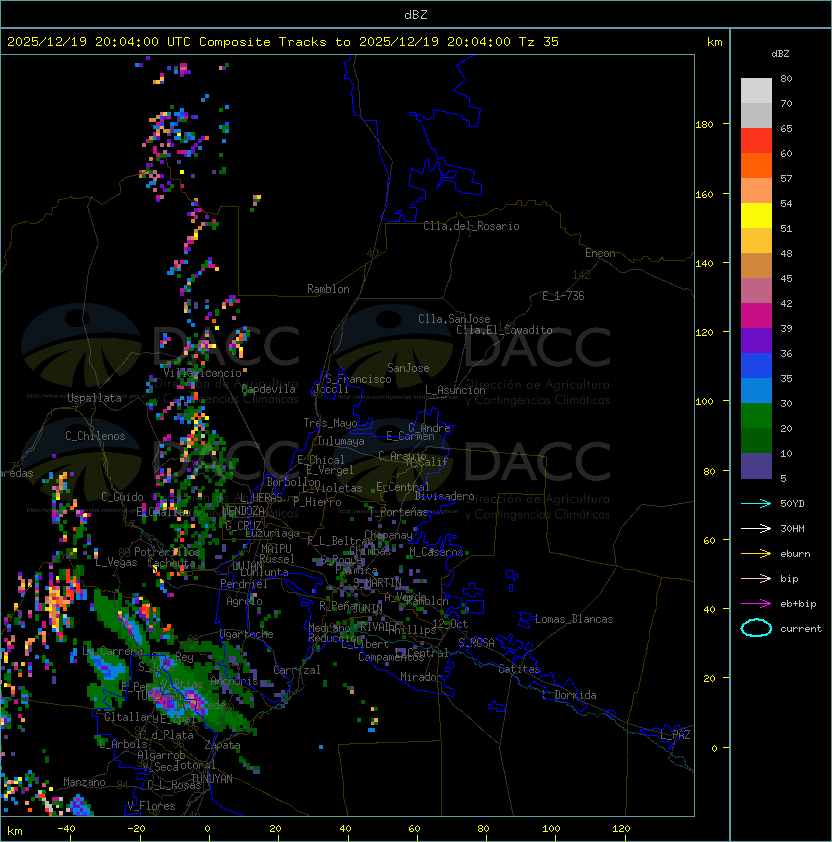Click the Mirador place label
This screenshot has height=842, width=832.
421,677
